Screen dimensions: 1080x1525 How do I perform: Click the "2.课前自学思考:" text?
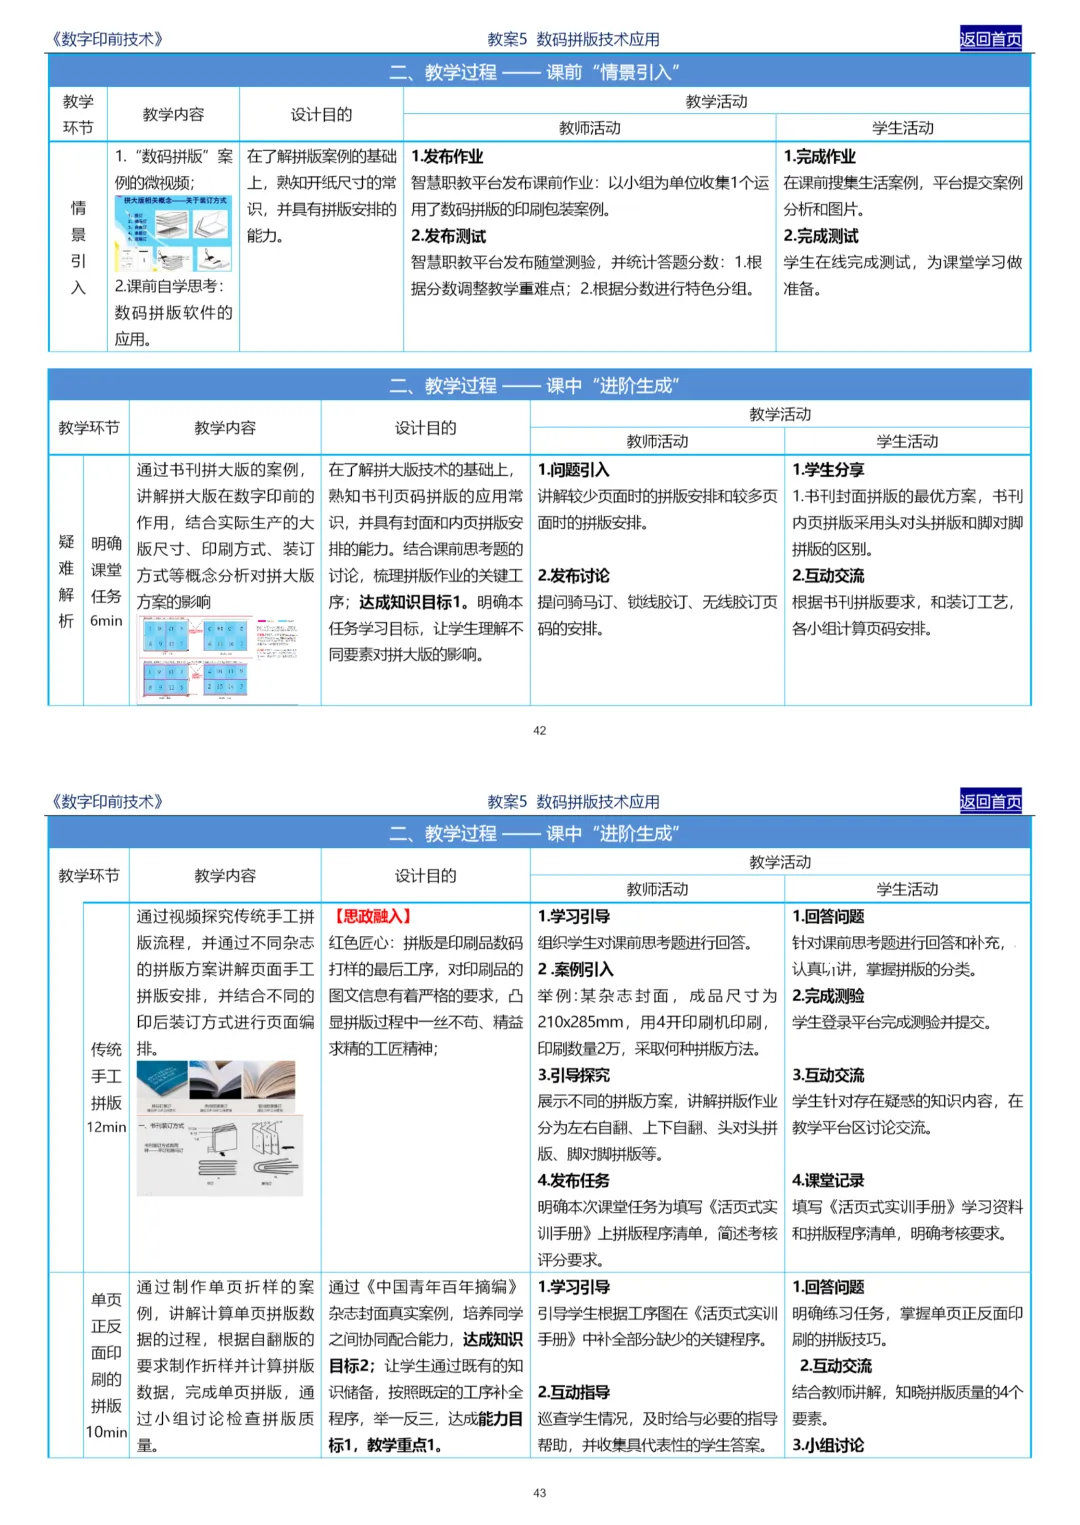tap(169, 286)
